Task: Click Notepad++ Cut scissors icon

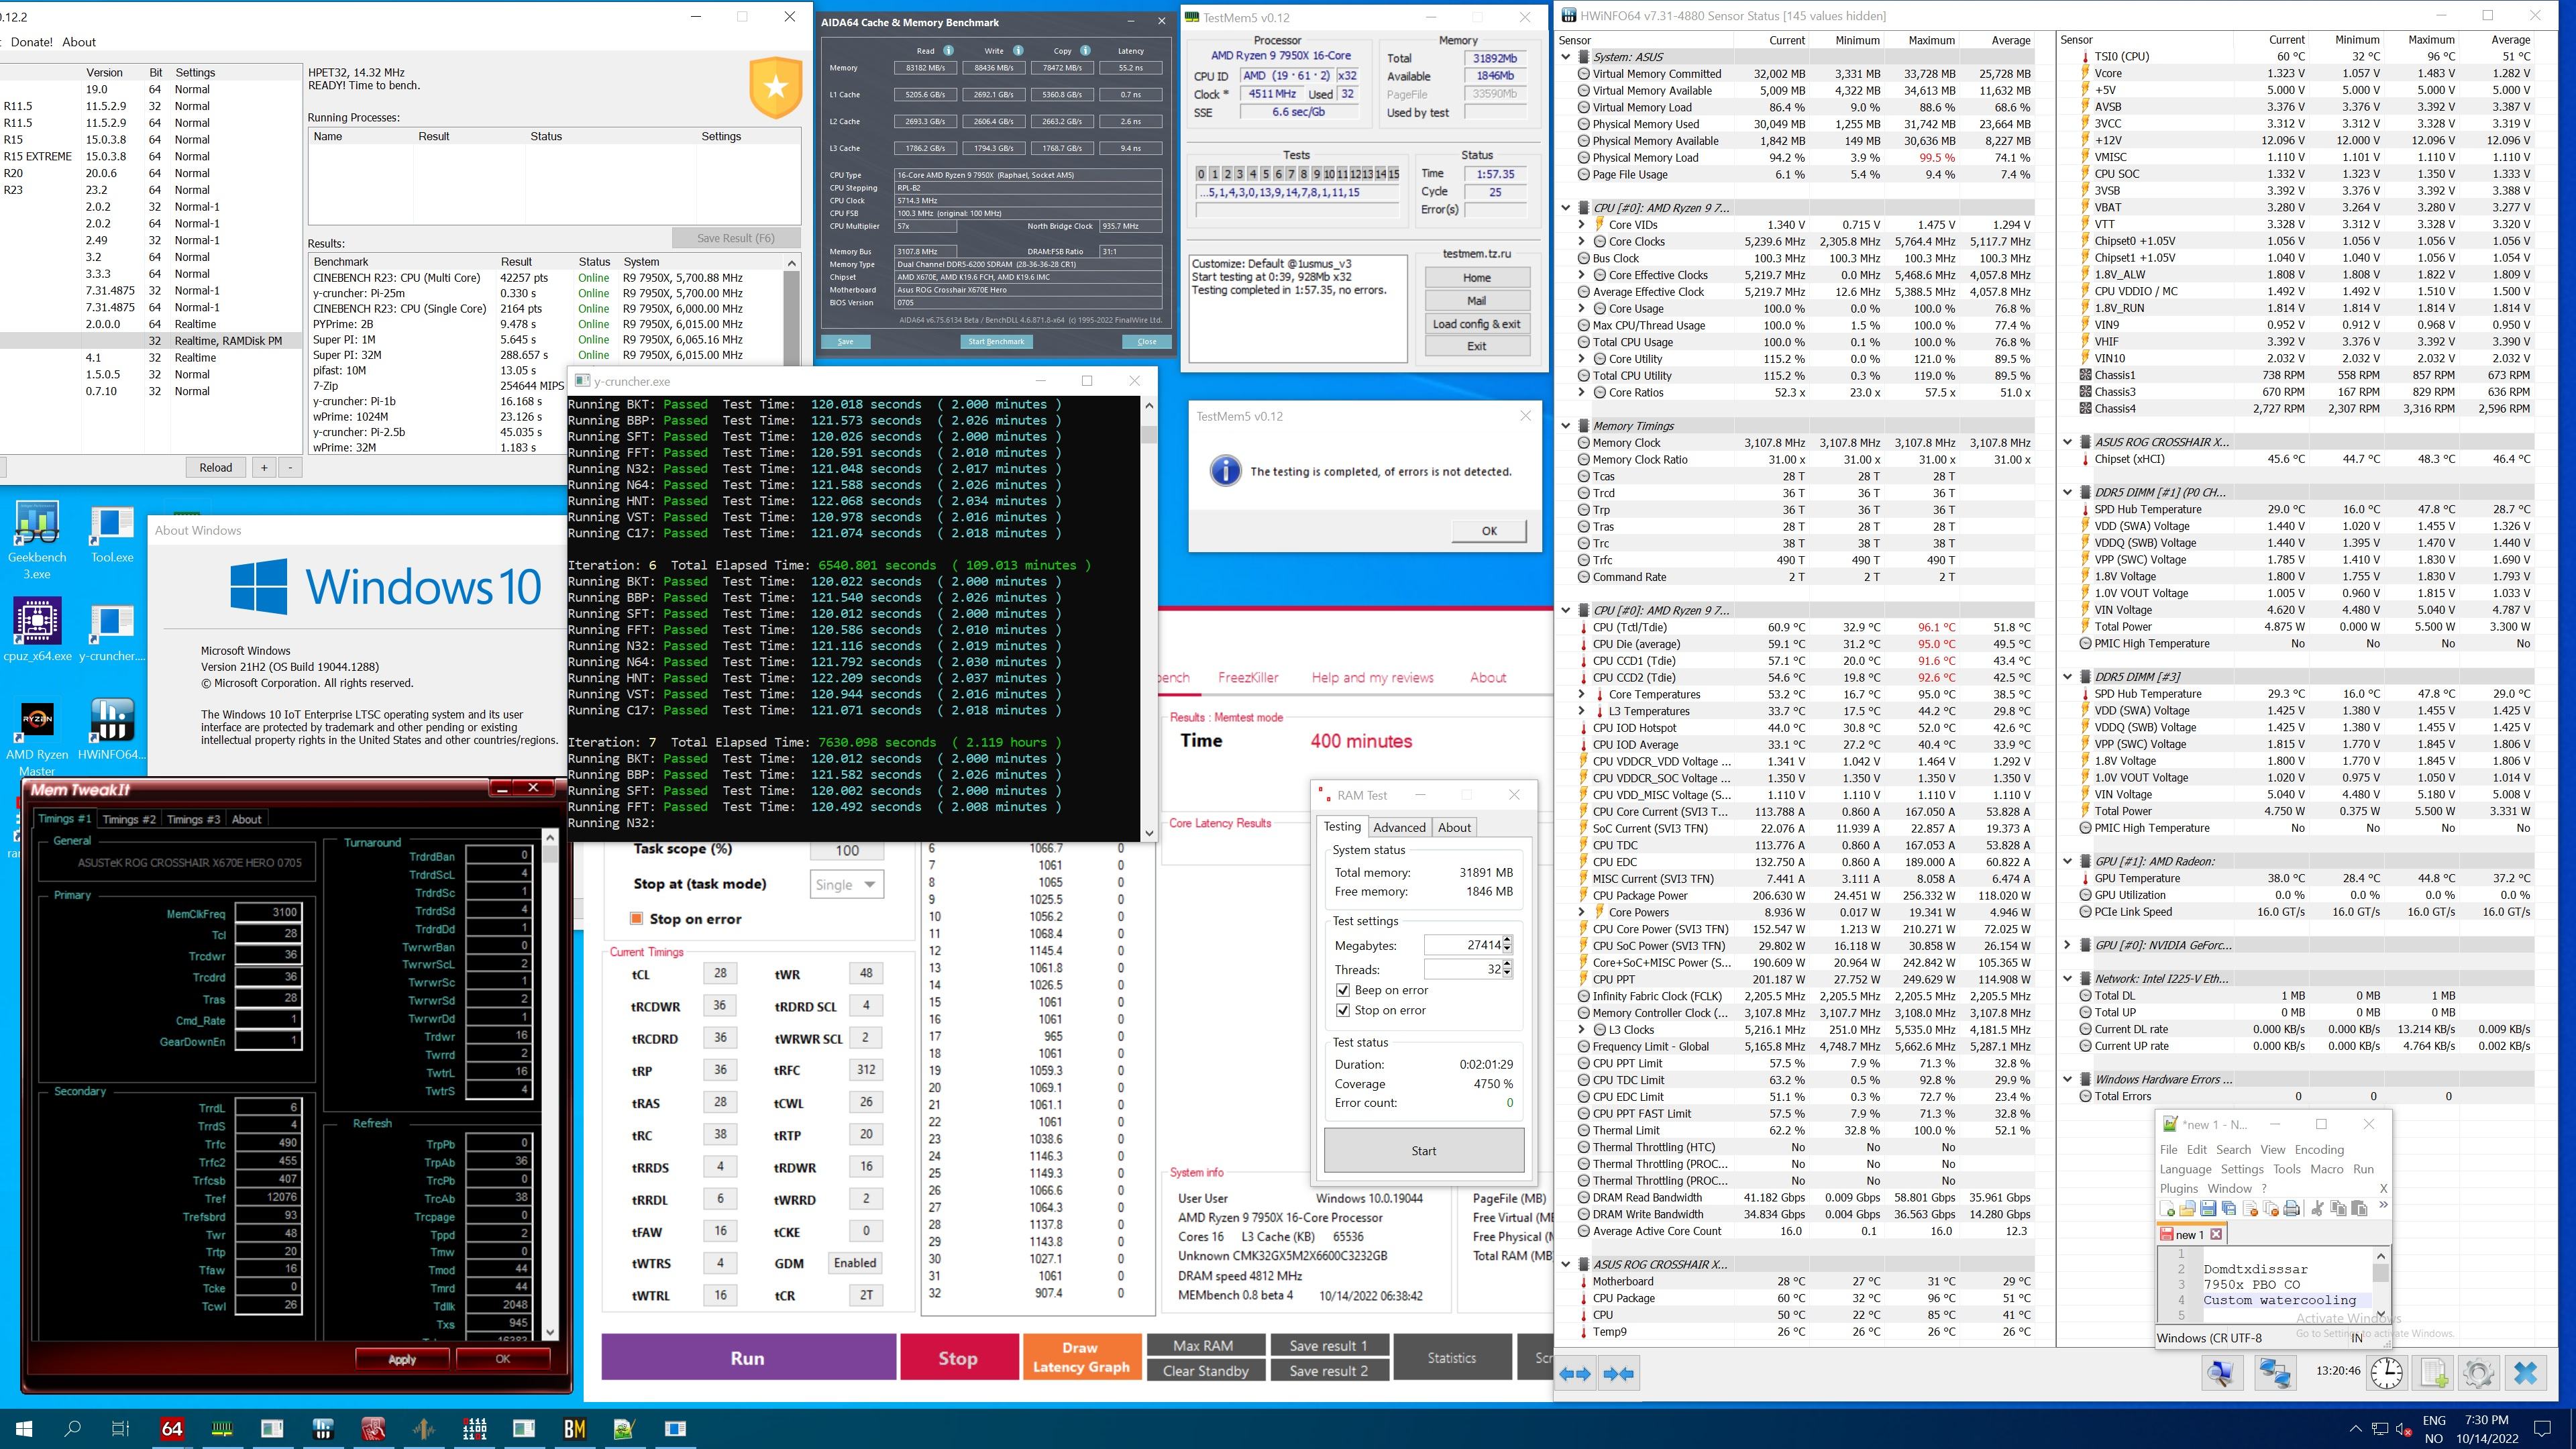Action: [x=2317, y=1208]
